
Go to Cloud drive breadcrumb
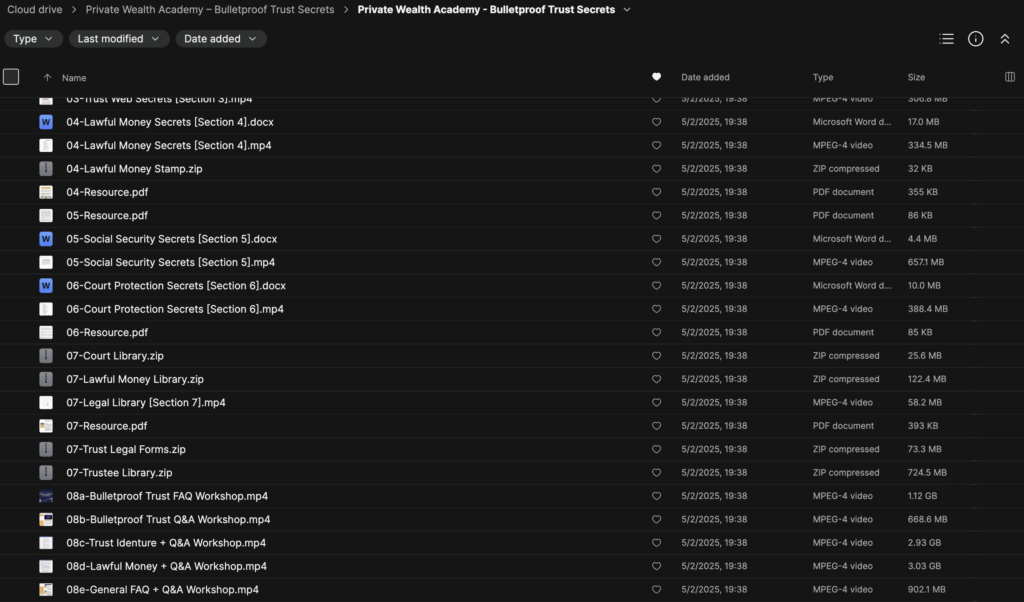[33, 10]
